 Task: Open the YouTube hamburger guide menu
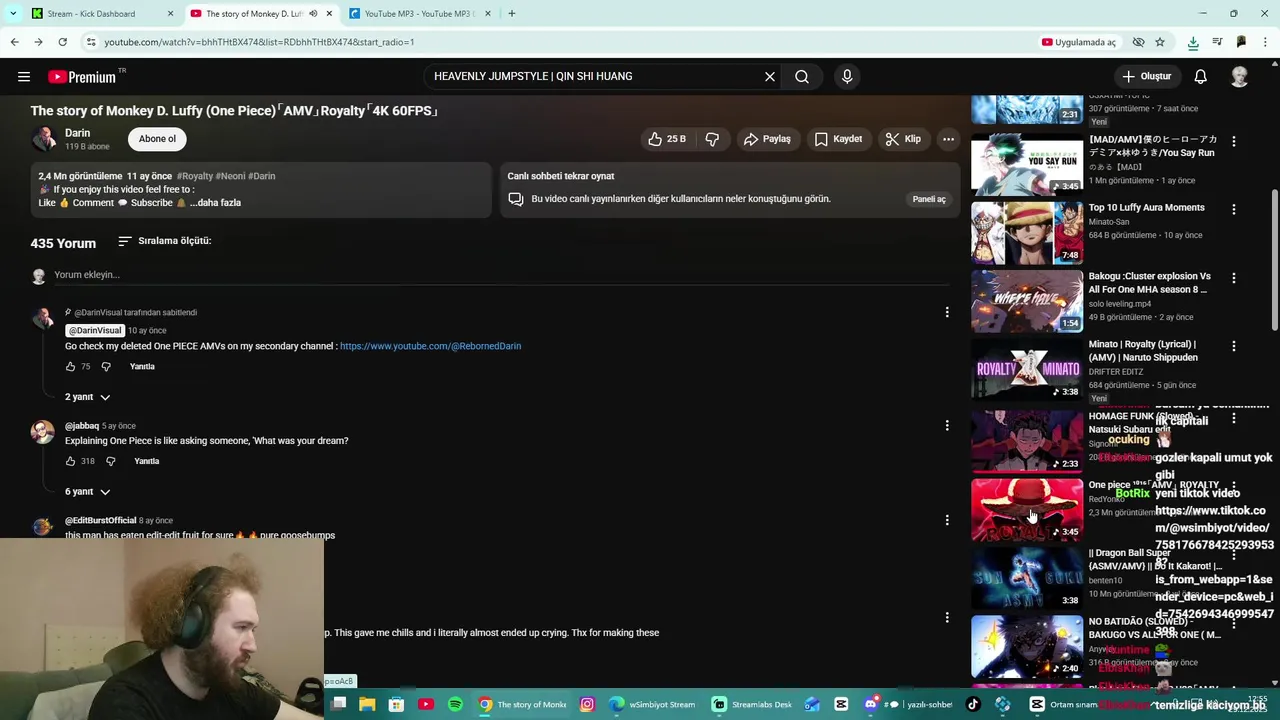tap(24, 77)
